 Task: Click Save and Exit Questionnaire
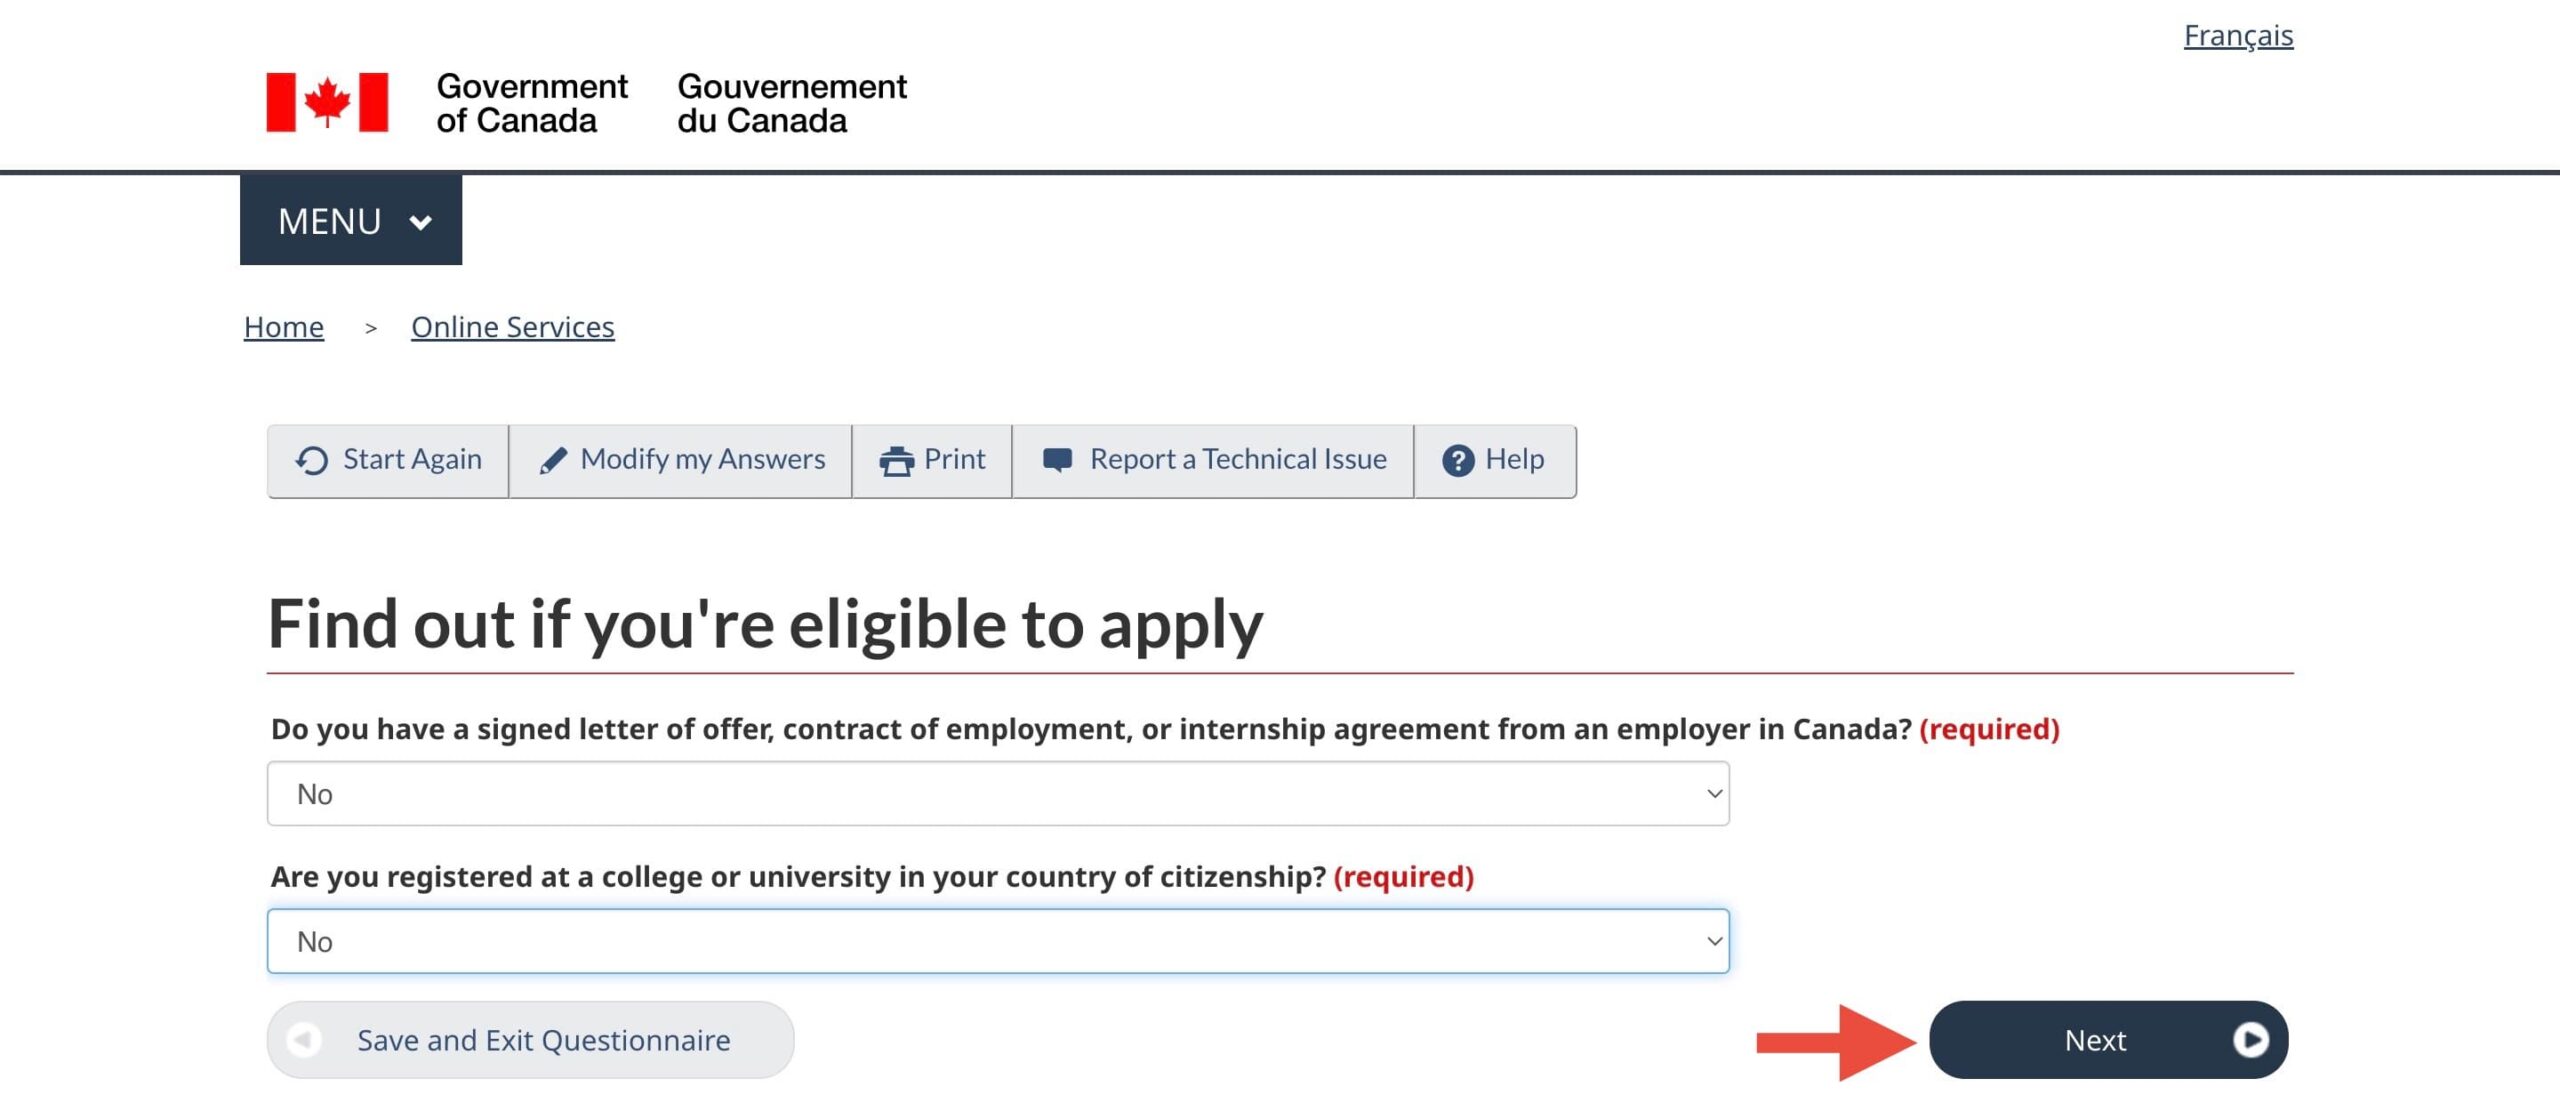[543, 1040]
